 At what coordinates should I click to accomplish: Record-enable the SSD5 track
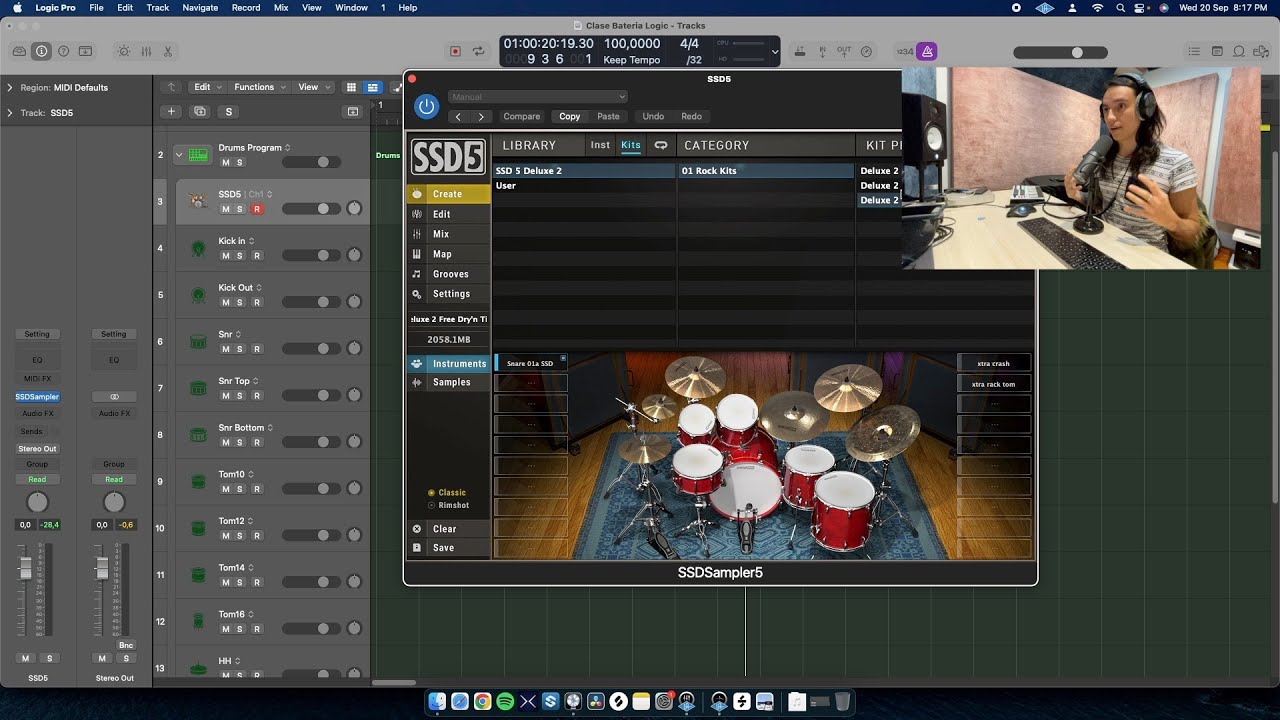257,209
